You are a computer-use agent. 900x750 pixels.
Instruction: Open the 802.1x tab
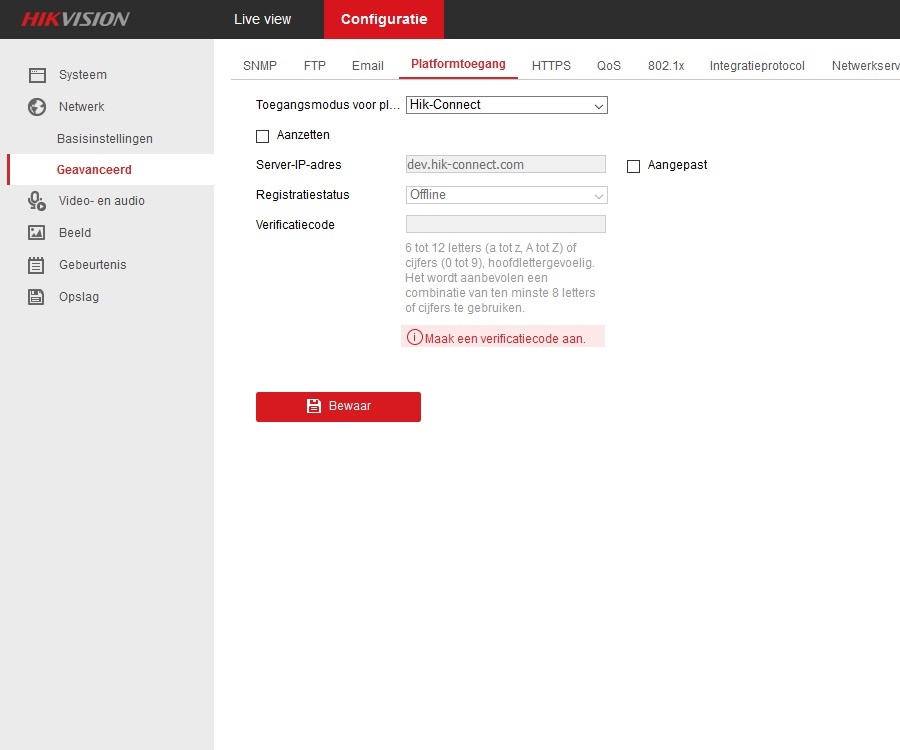point(666,66)
